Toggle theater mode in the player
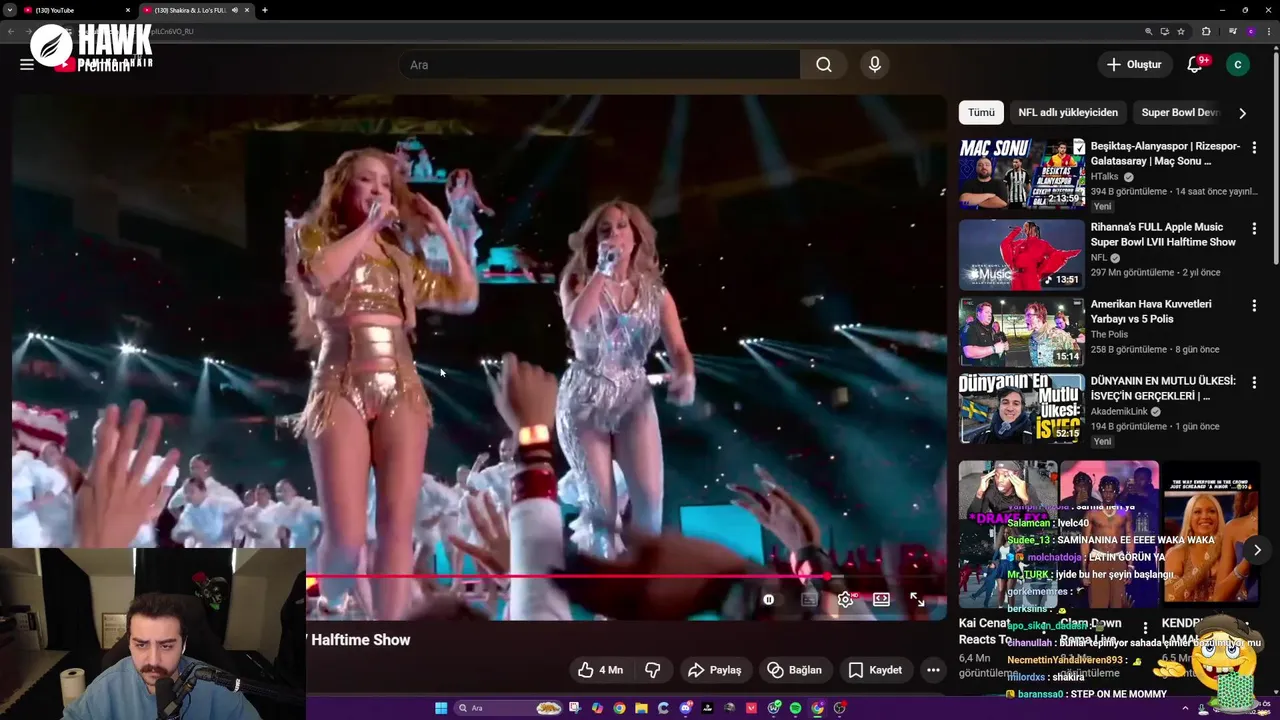The image size is (1280, 720). 881,599
